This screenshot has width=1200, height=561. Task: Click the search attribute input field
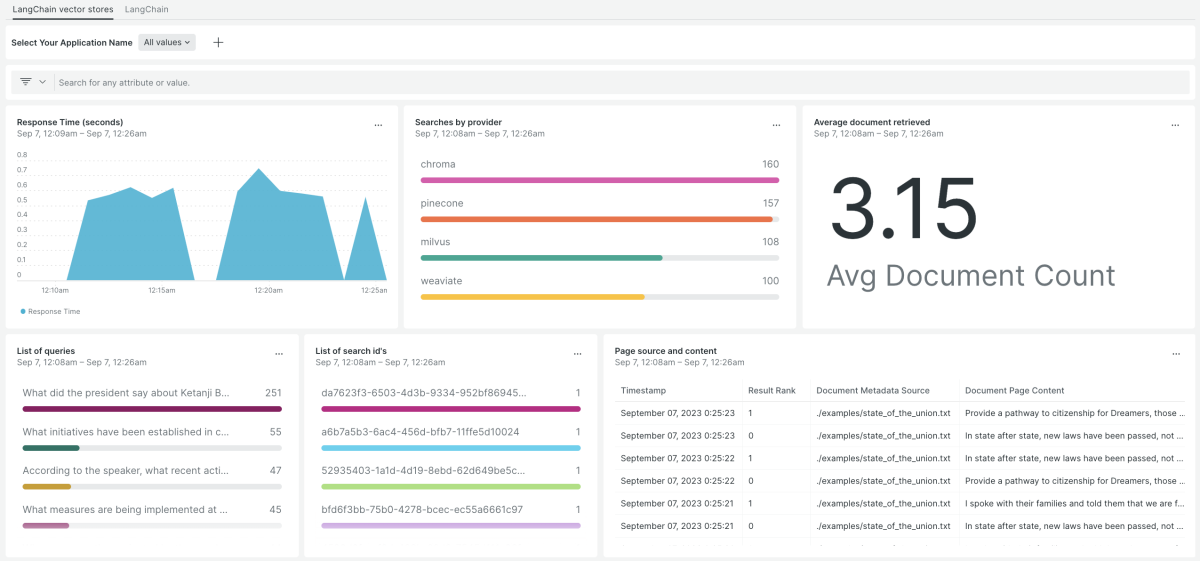pos(600,82)
